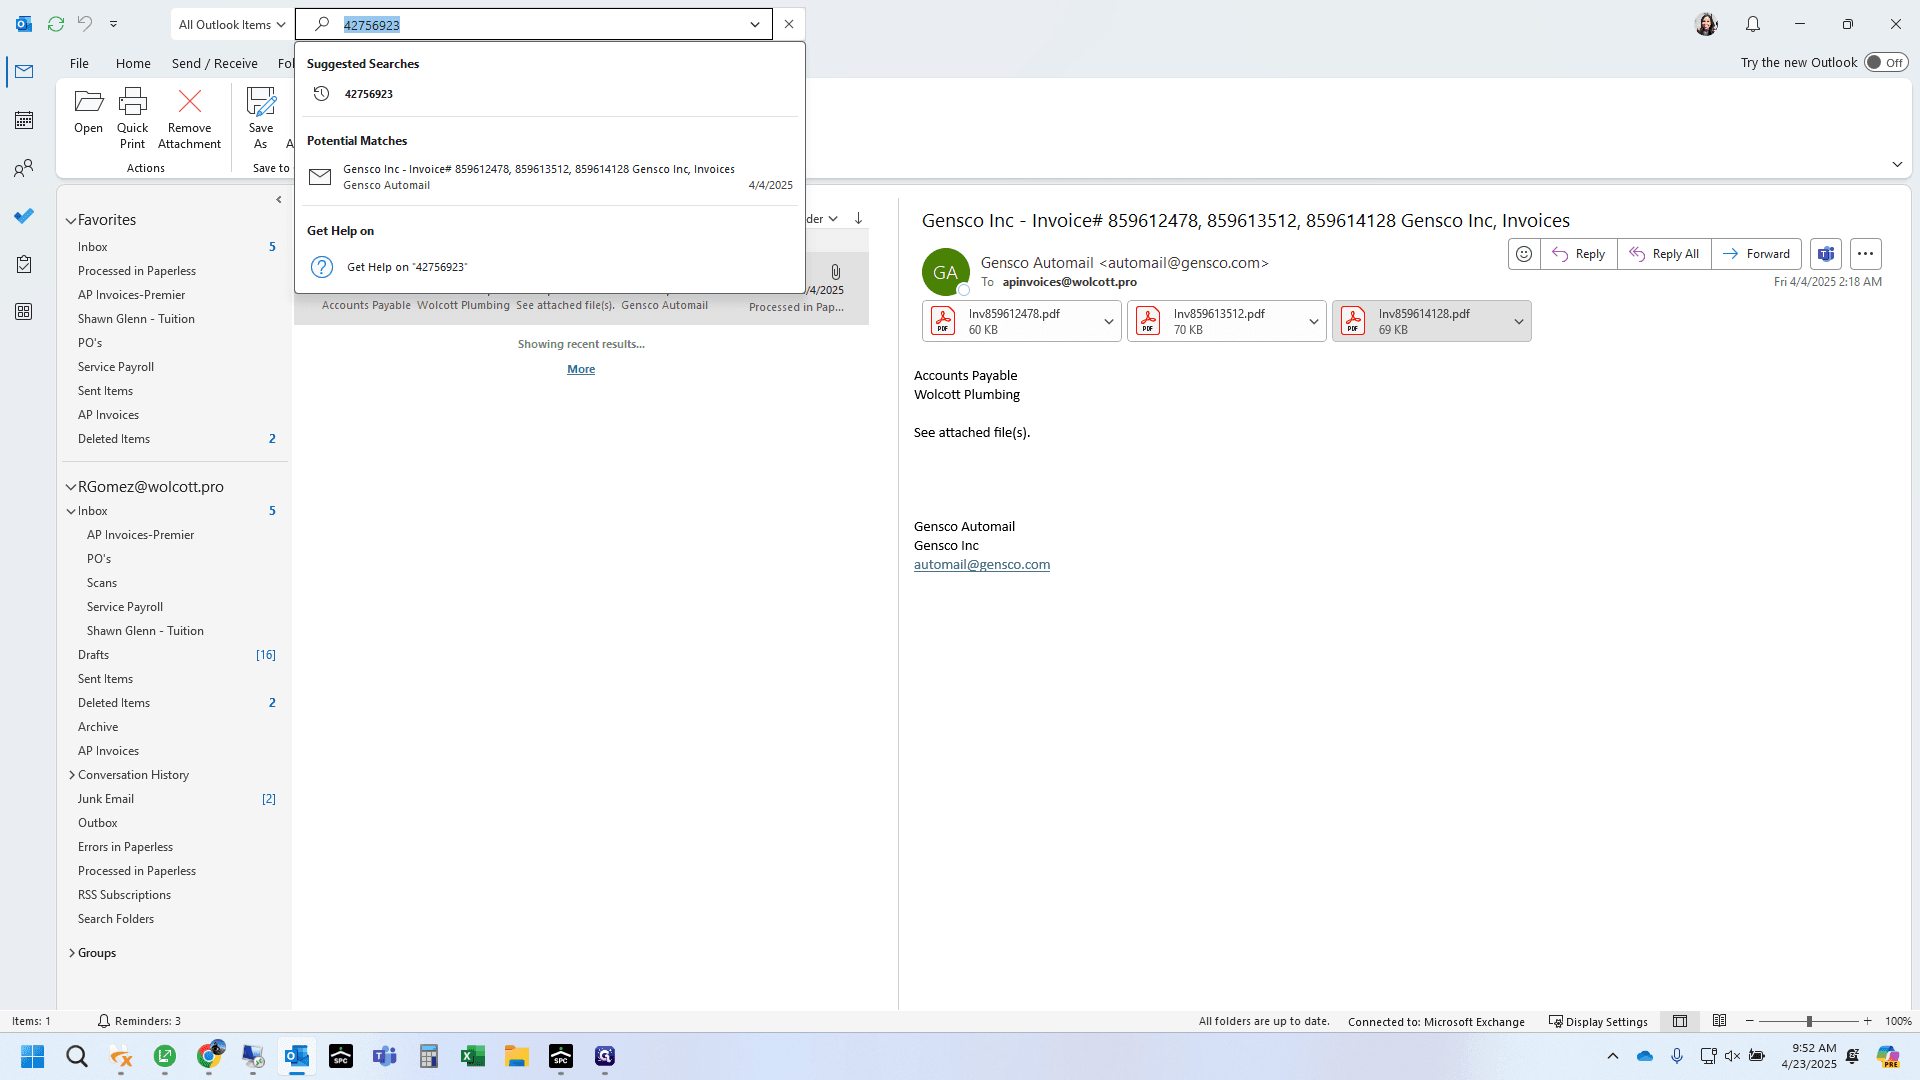Open Inv859613512.pdf attachment dropdown
The image size is (1920, 1080).
click(1313, 321)
